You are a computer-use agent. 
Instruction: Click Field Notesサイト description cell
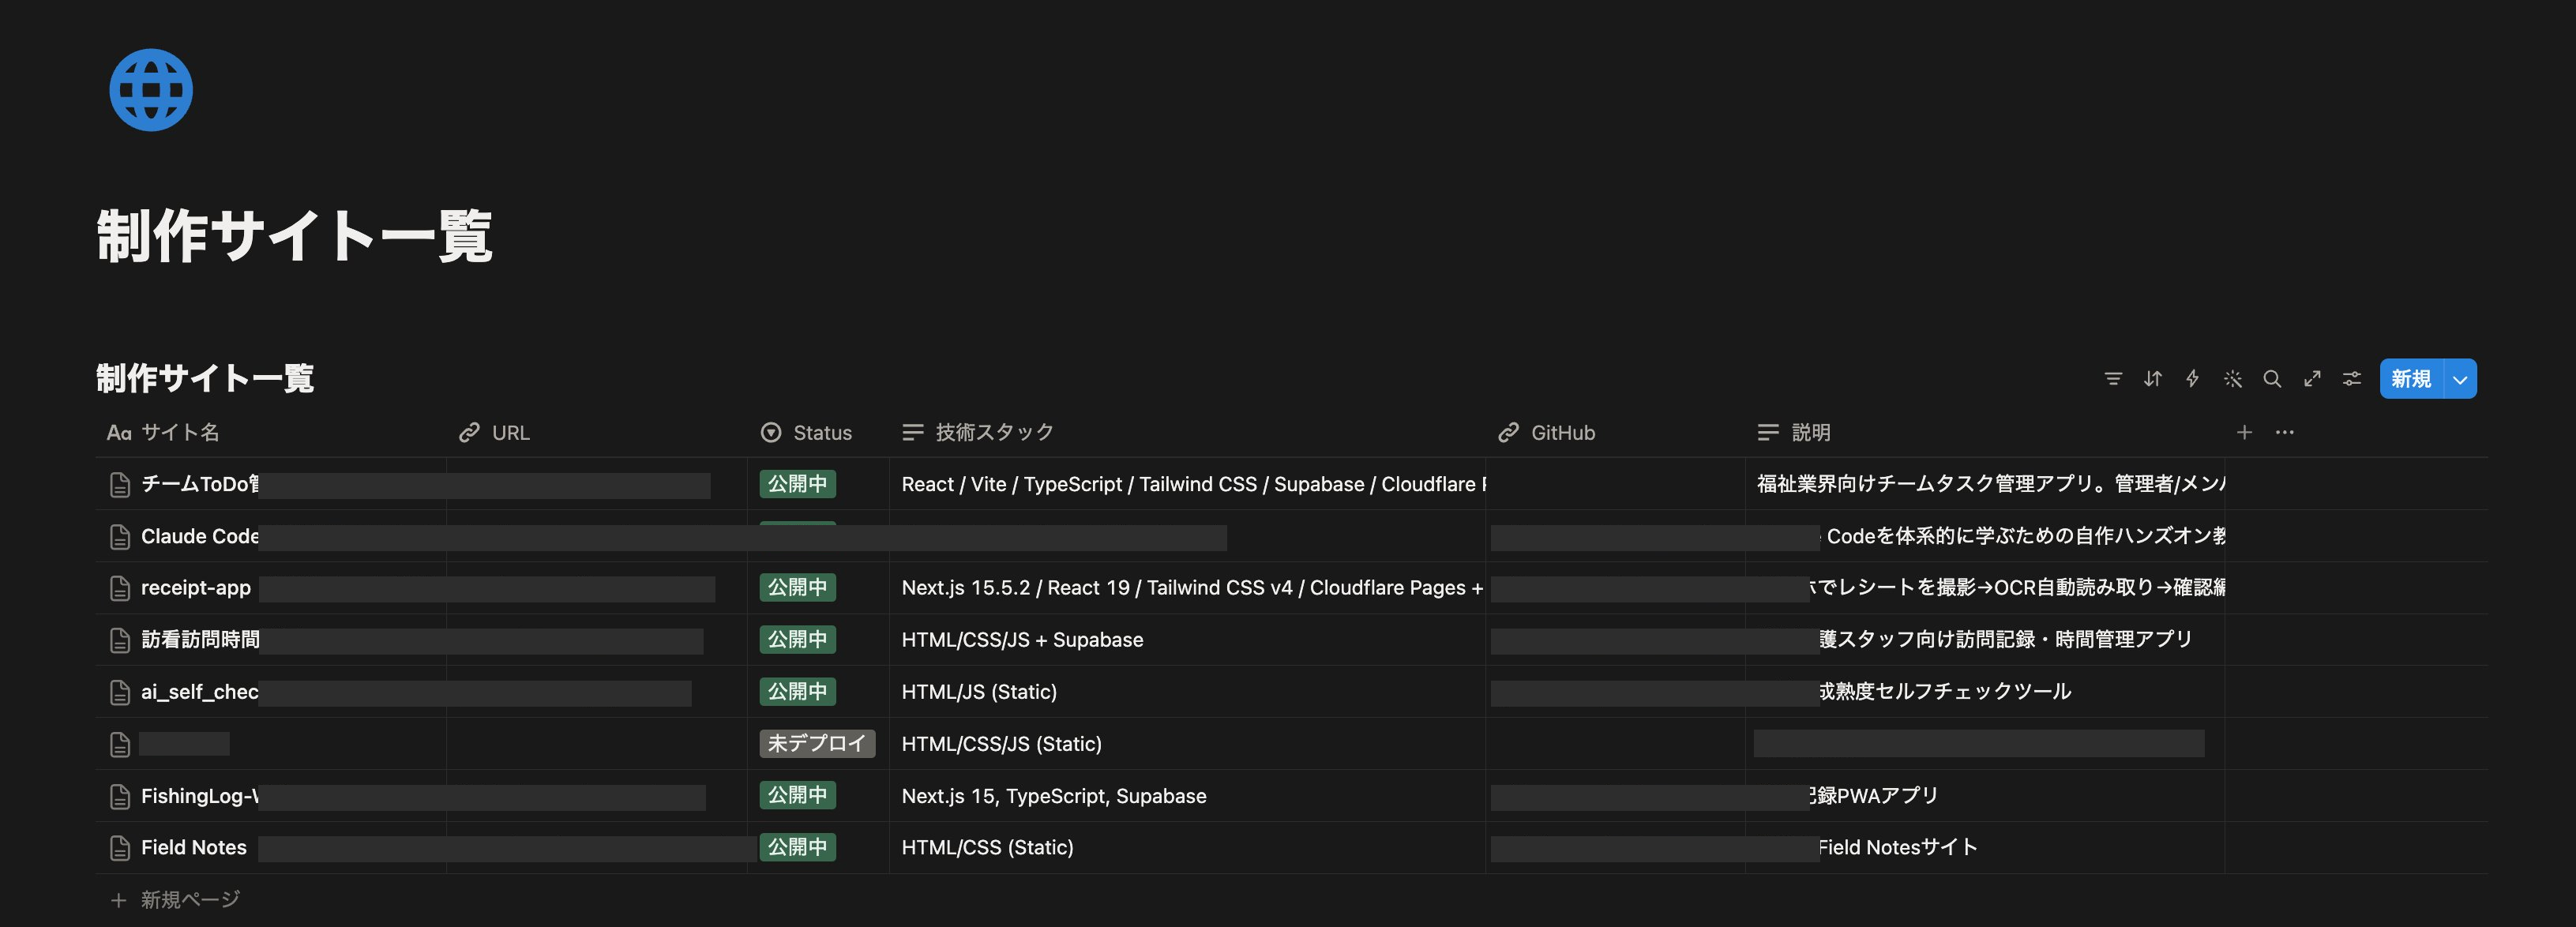(x=1985, y=848)
